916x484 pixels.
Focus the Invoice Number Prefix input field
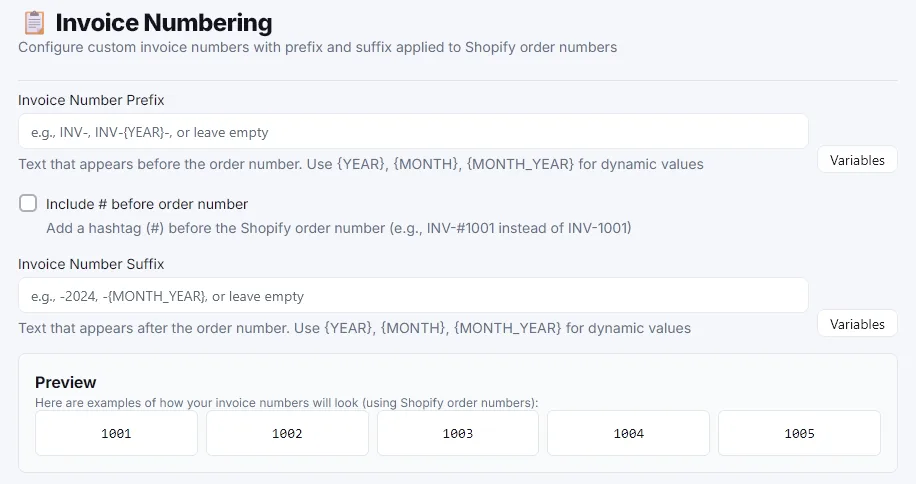[413, 131]
